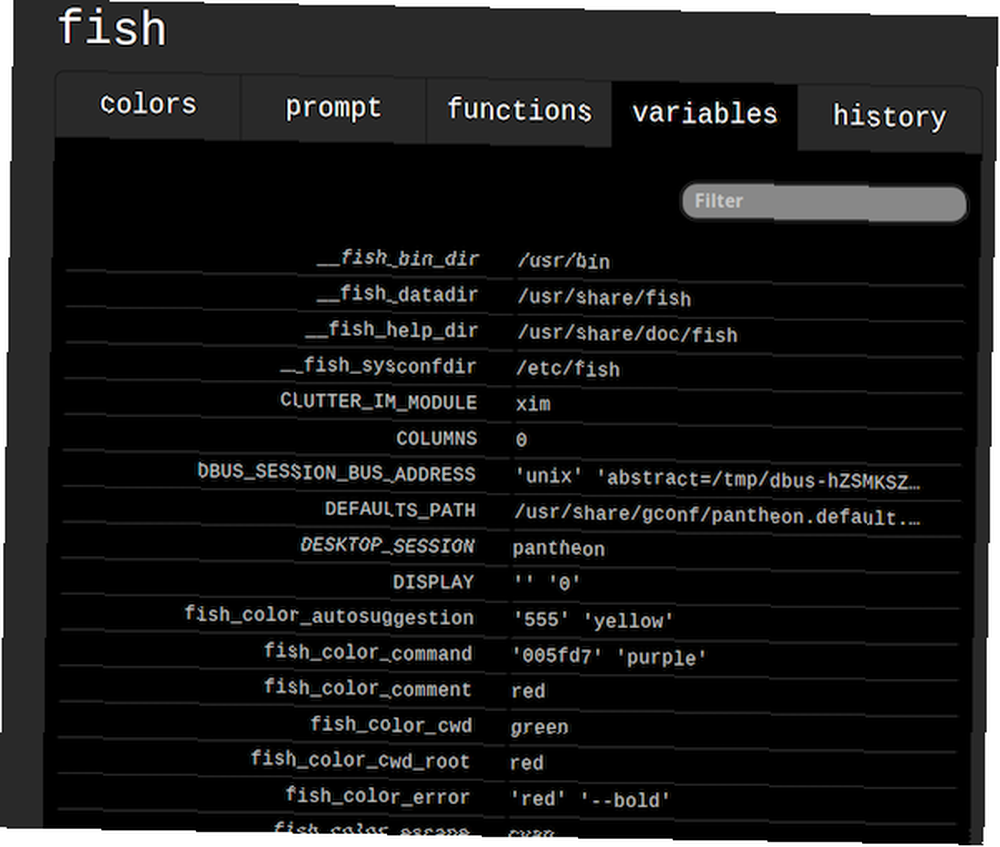
Task: Click the DISPLAY value '' '0'
Action: (547, 583)
